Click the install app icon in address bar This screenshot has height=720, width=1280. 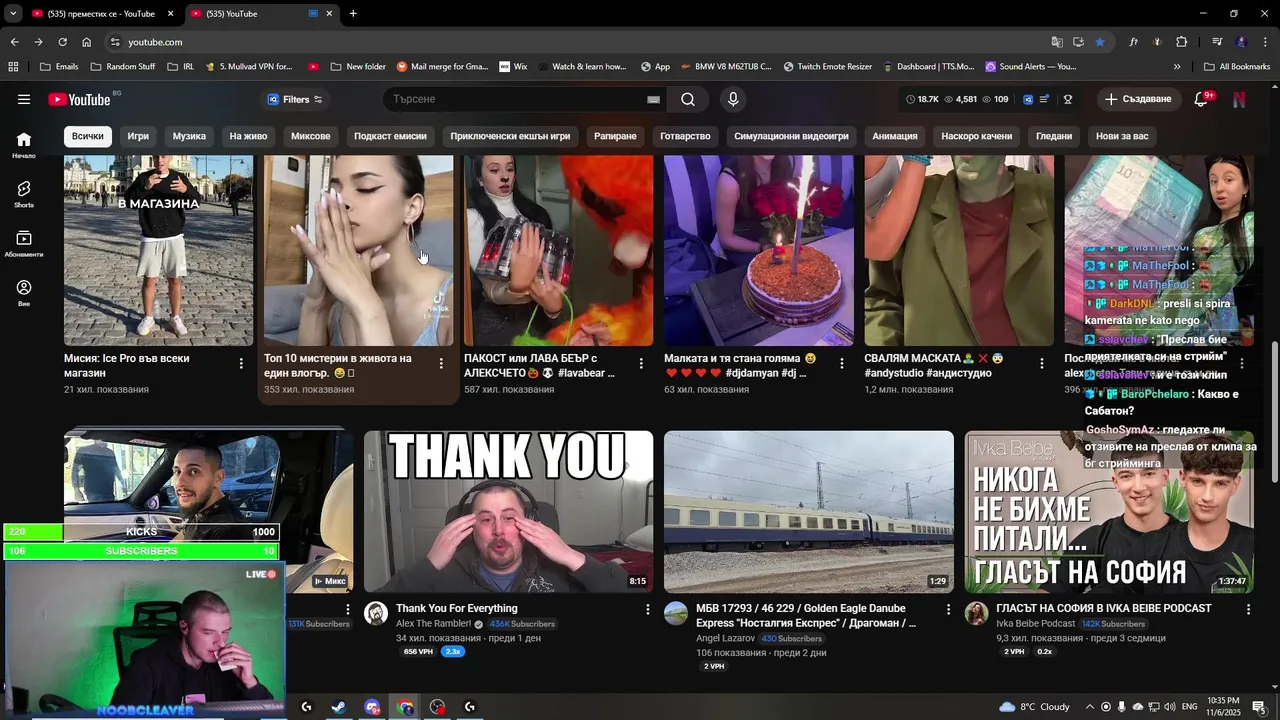coord(1078,42)
